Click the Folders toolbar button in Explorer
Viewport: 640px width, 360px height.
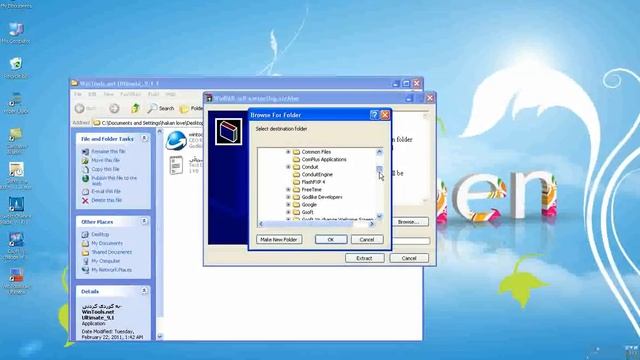coord(191,108)
